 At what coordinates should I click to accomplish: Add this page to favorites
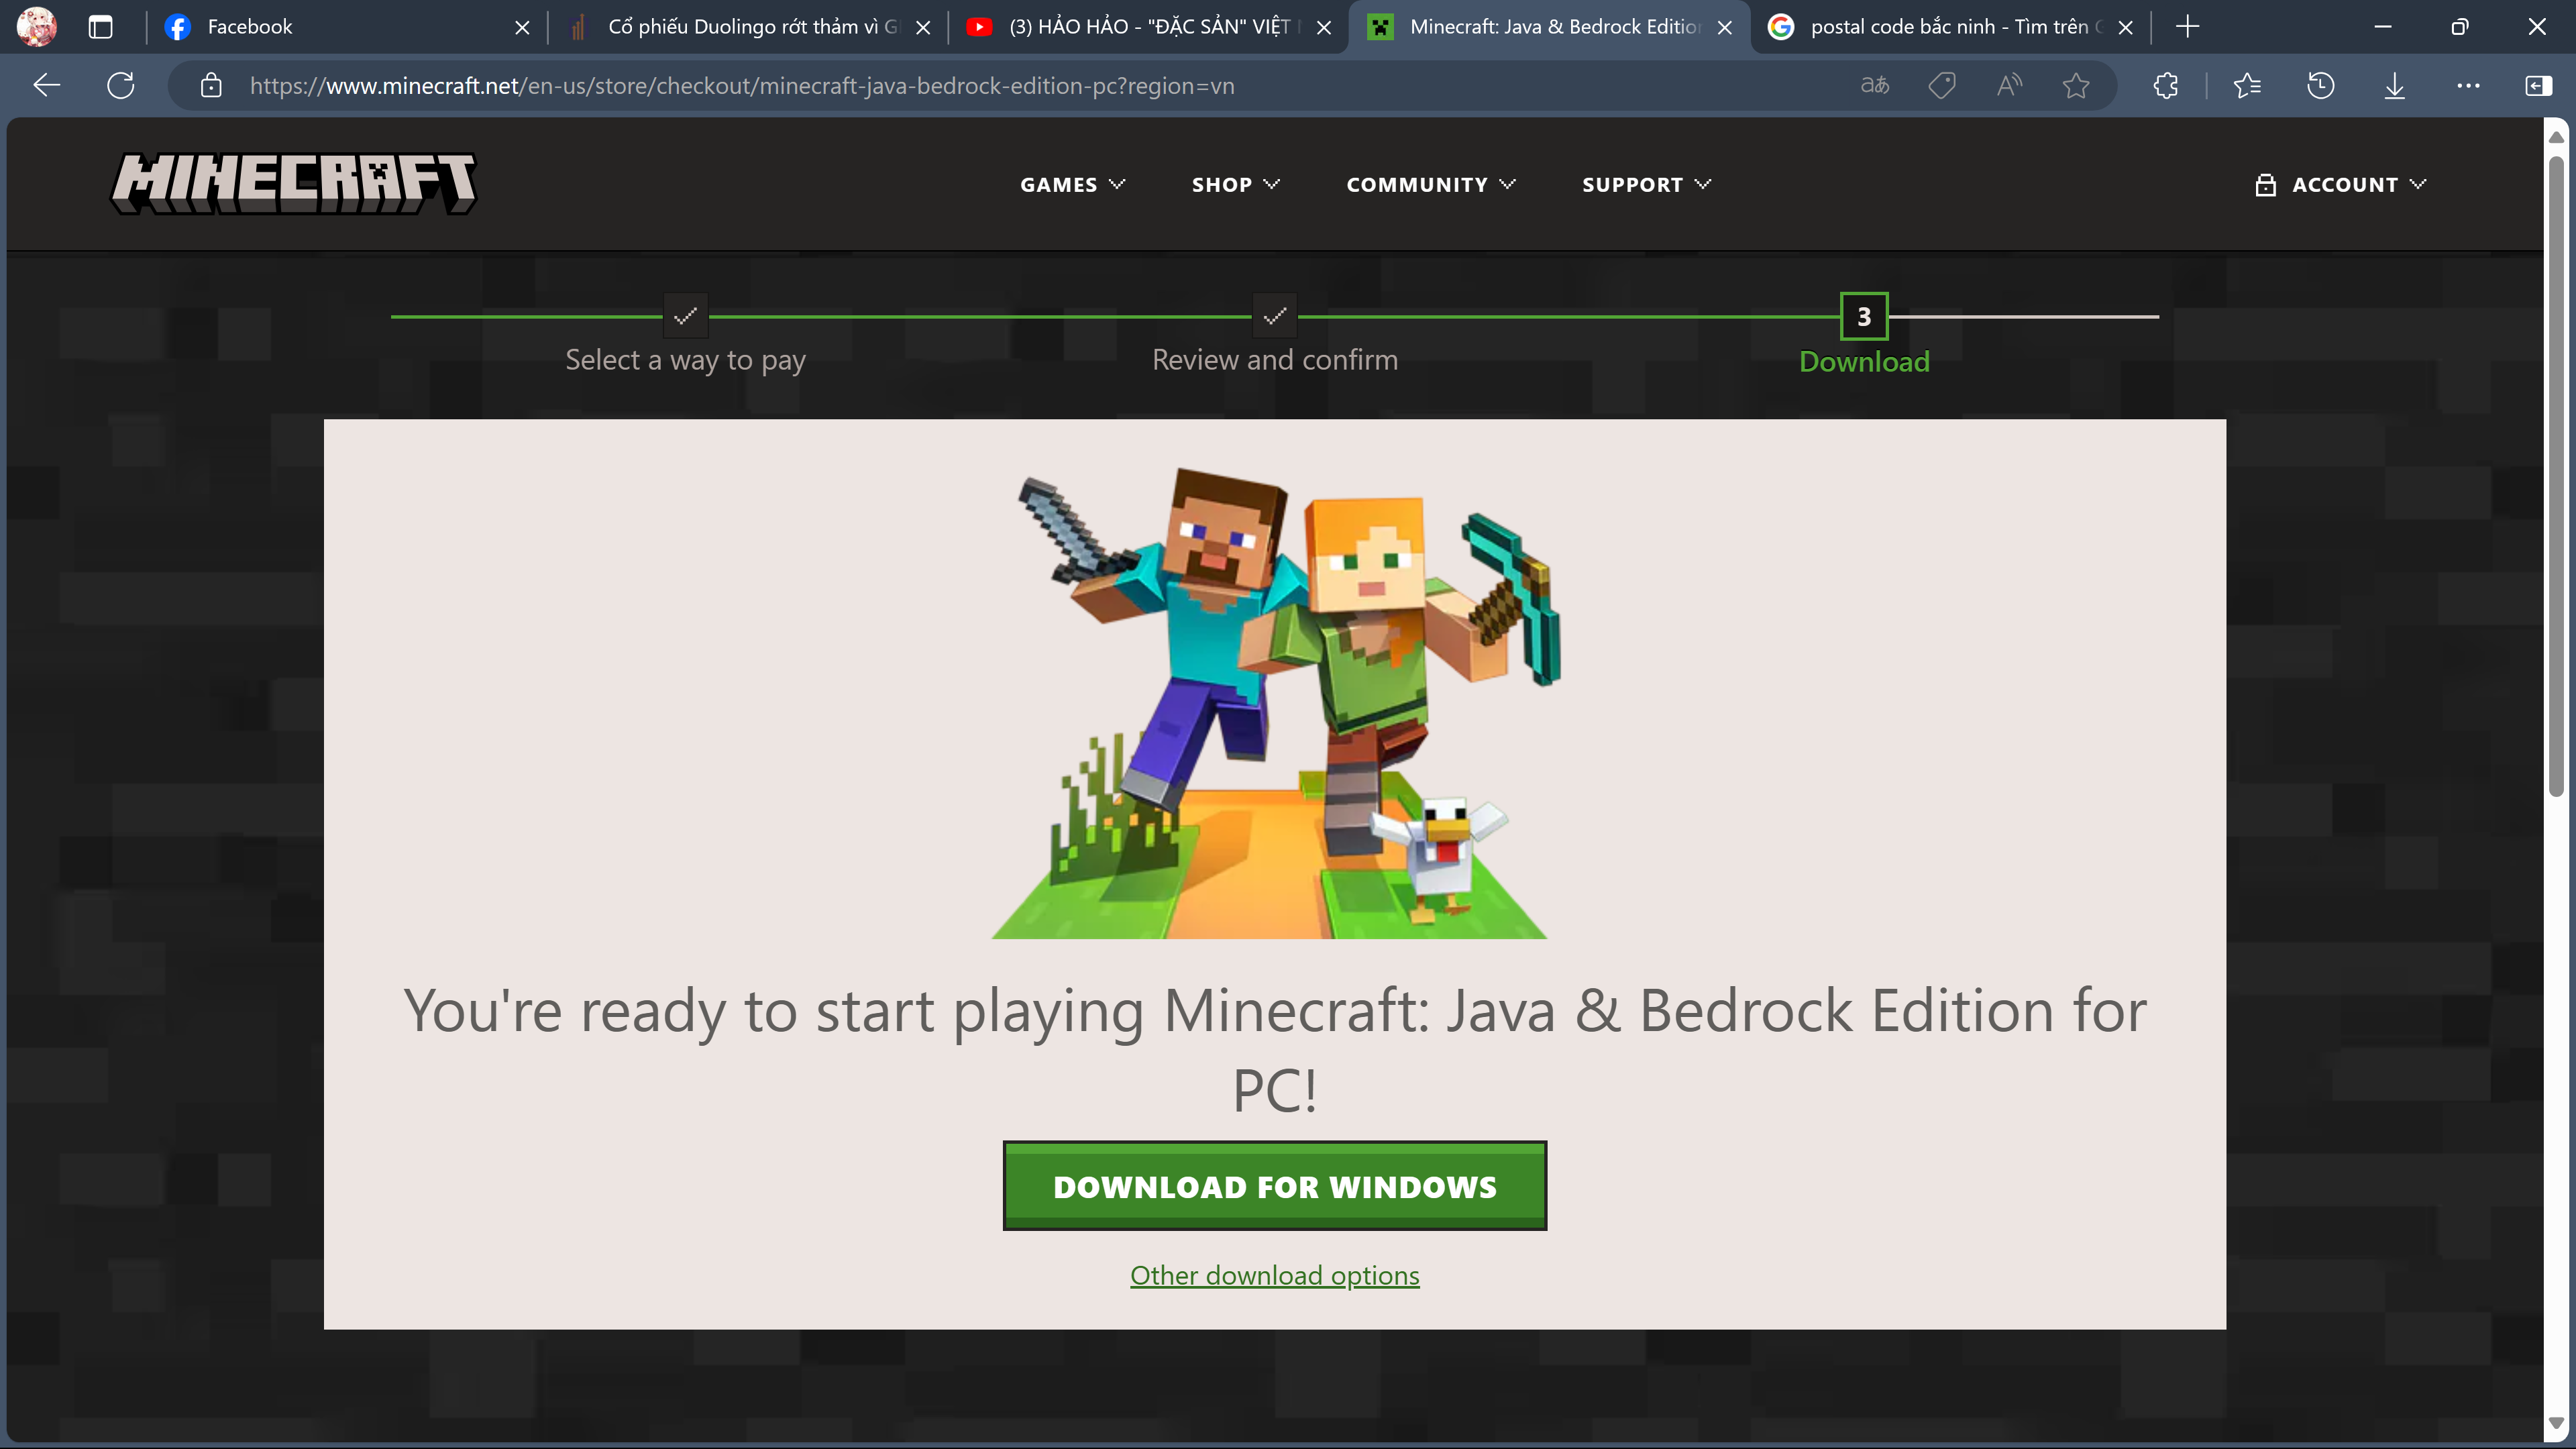[x=2076, y=86]
